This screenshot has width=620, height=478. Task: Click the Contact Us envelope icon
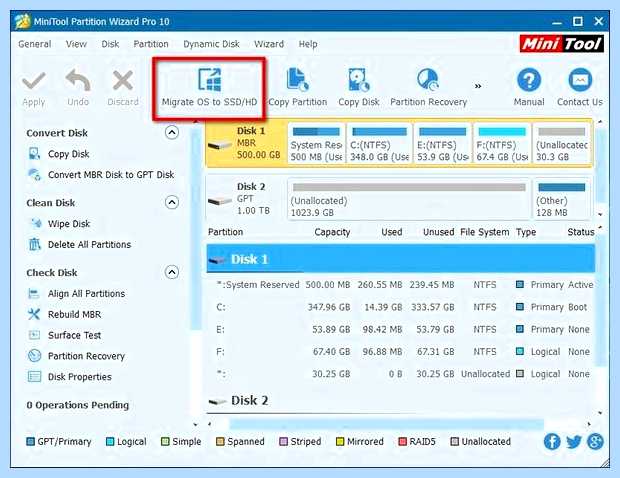coord(580,80)
